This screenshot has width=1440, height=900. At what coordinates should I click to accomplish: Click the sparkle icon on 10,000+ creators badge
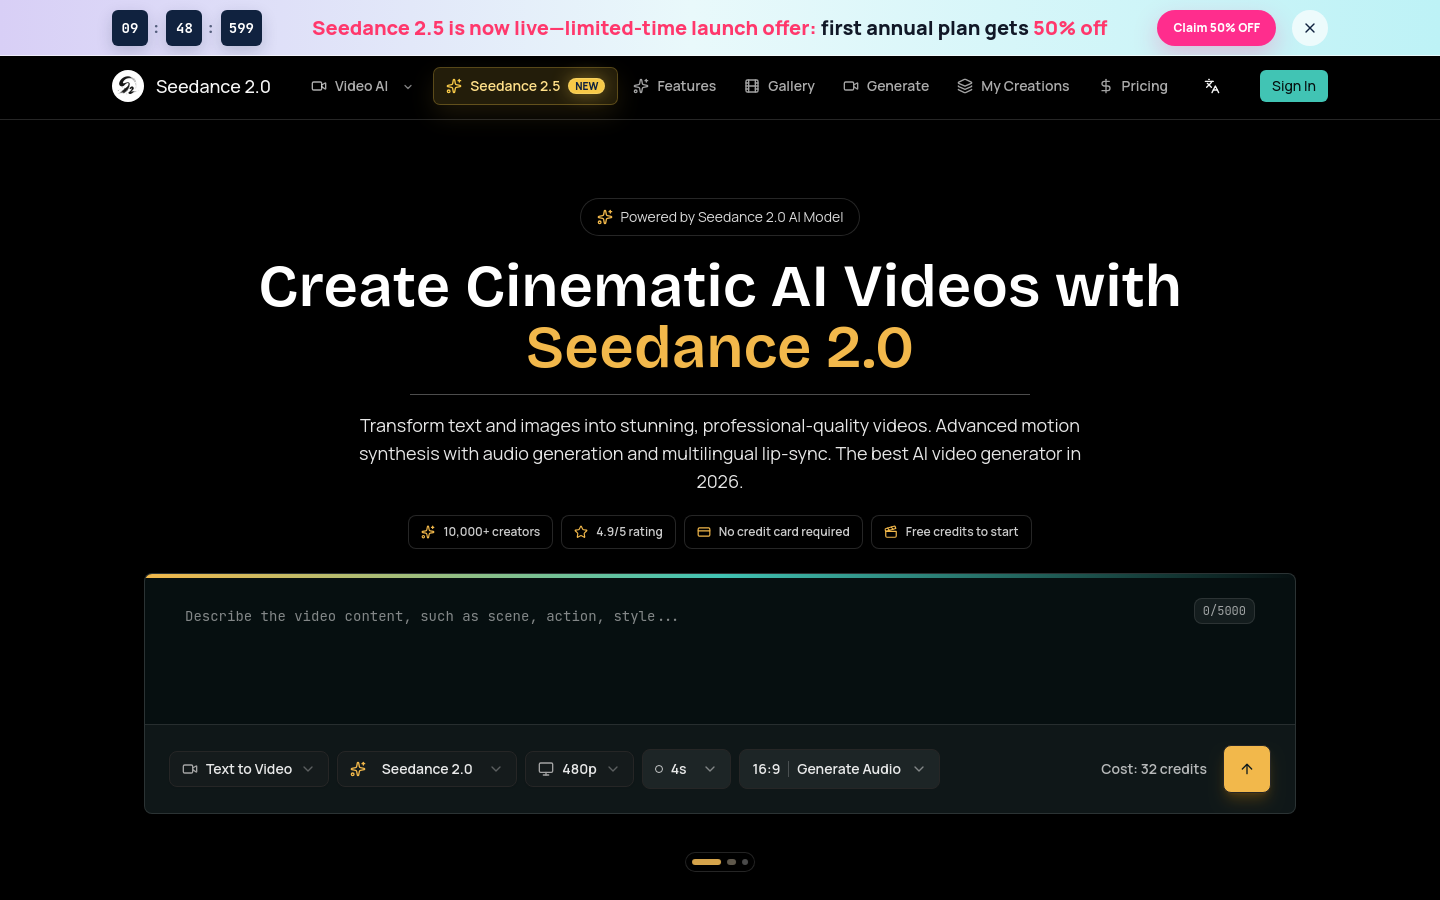(428, 532)
